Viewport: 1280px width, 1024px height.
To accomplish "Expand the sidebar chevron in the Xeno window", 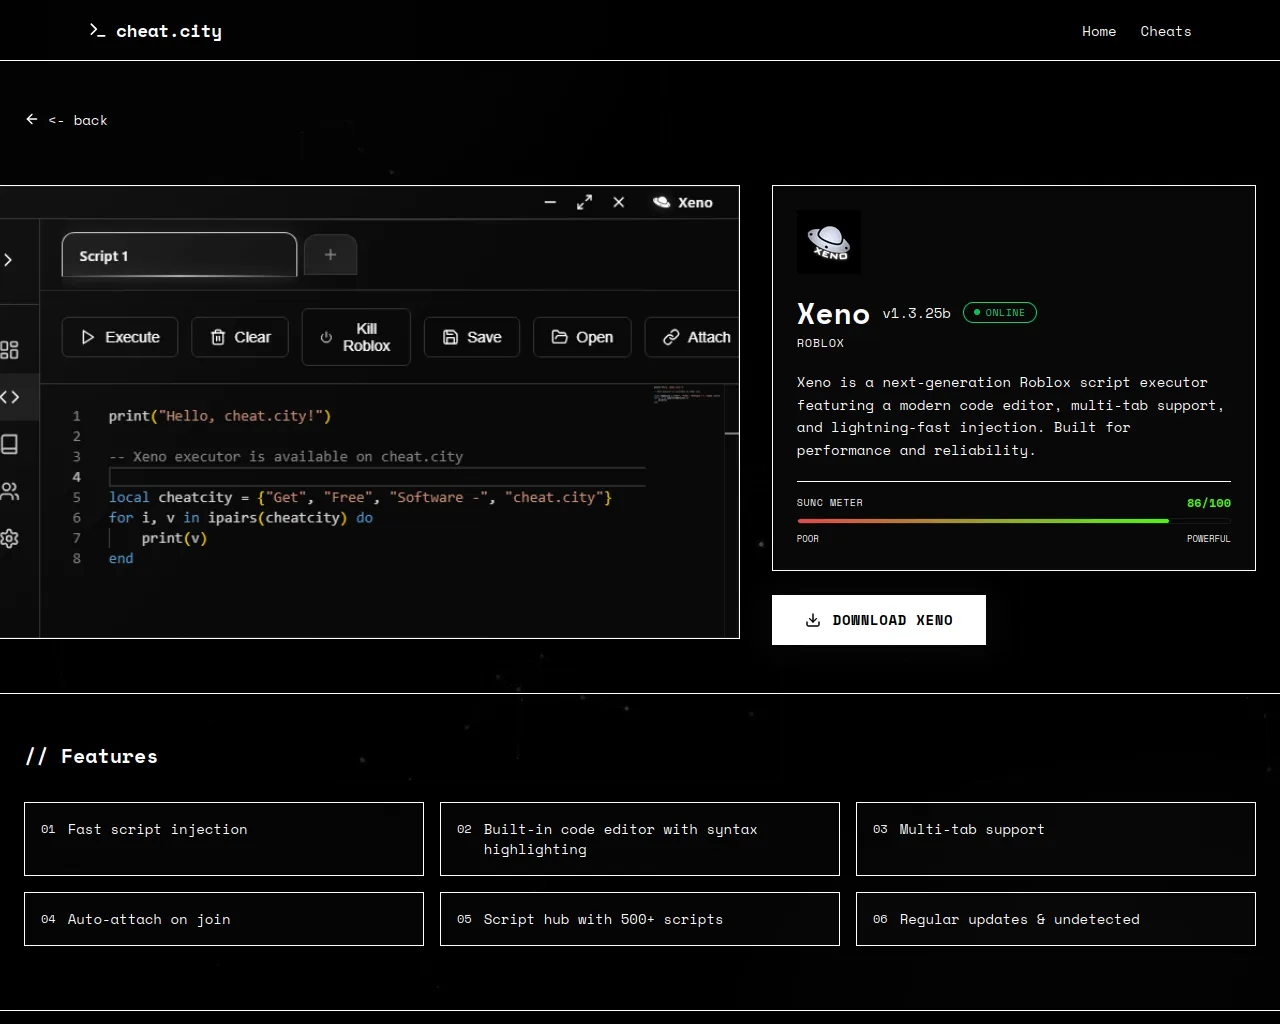I will pos(8,260).
